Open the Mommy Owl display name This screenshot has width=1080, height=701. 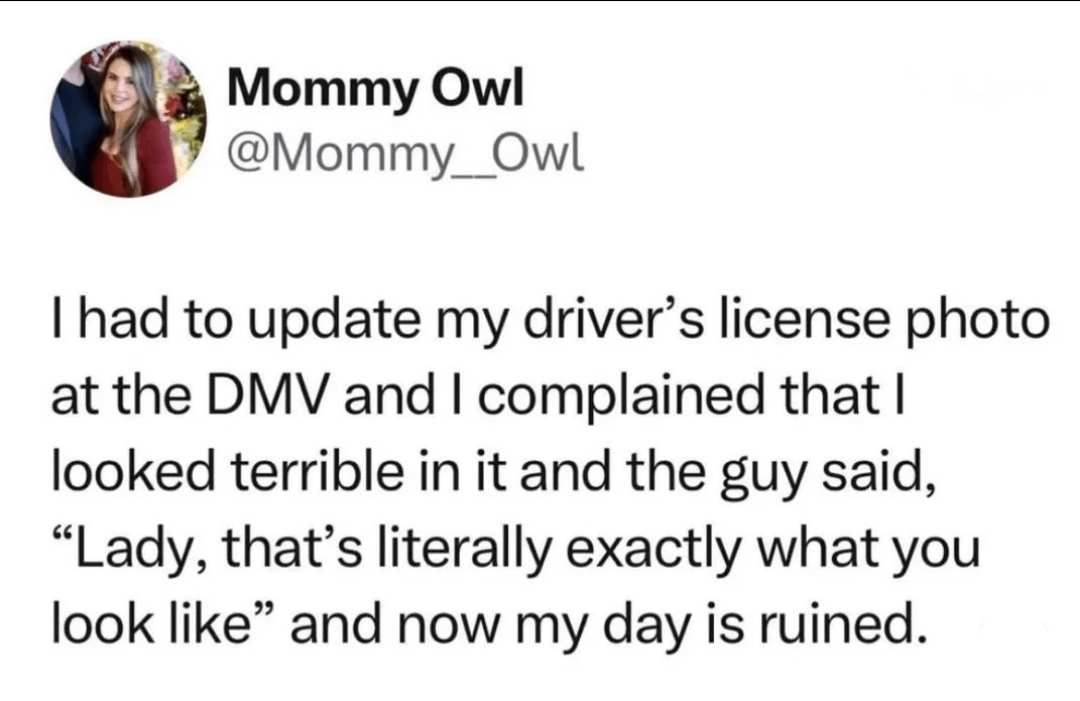click(x=375, y=93)
